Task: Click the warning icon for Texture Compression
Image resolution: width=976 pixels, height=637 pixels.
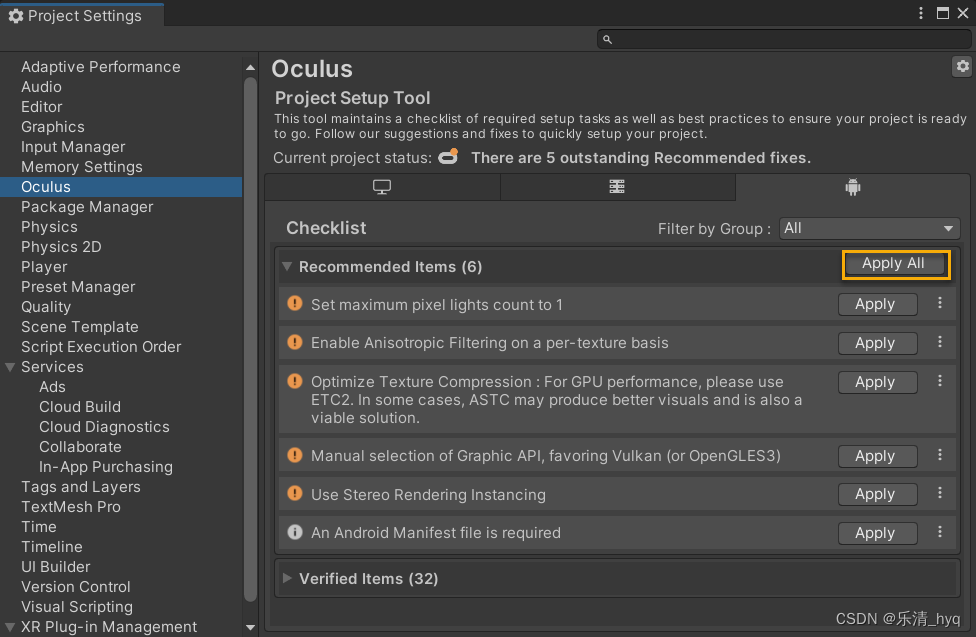Action: point(294,380)
